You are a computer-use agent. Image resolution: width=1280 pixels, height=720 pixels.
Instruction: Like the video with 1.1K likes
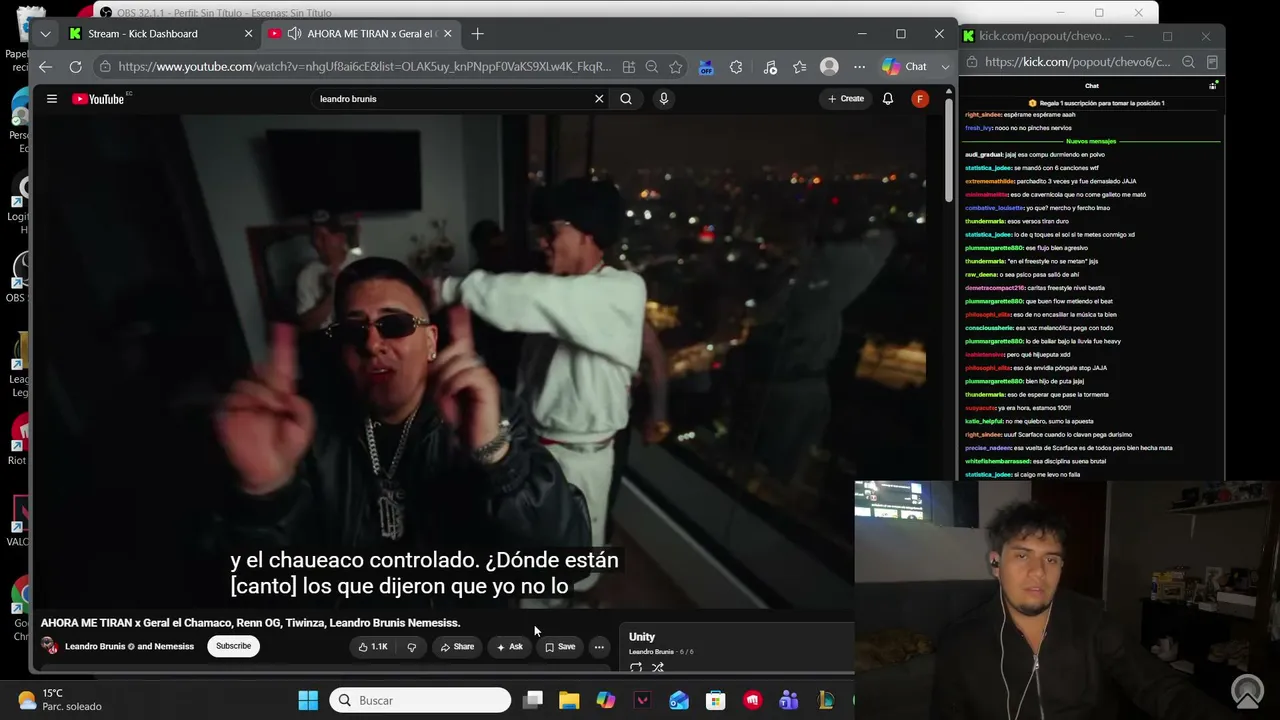373,647
